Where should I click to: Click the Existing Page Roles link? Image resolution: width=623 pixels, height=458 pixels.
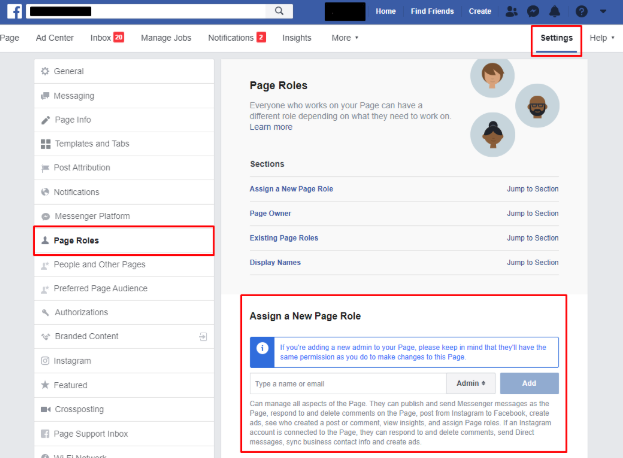click(x=284, y=238)
